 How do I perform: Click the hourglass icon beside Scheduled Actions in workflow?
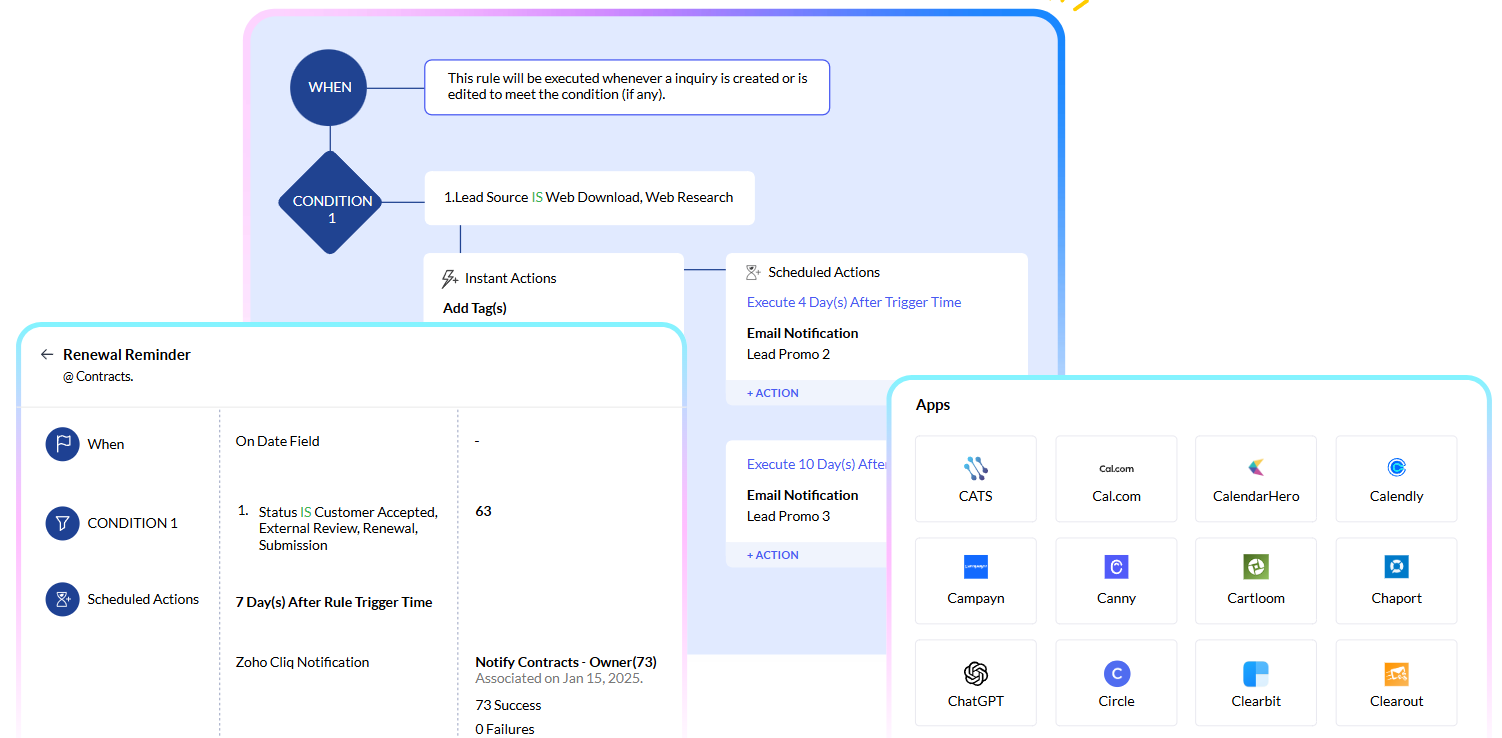(754, 272)
